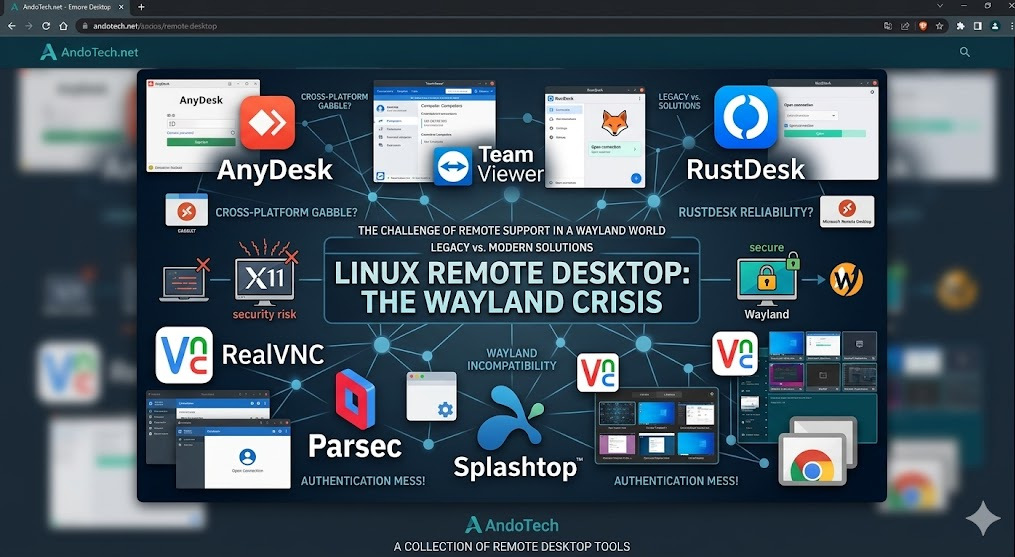Go back to the previous page
This screenshot has height=557, width=1015.
[12, 26]
